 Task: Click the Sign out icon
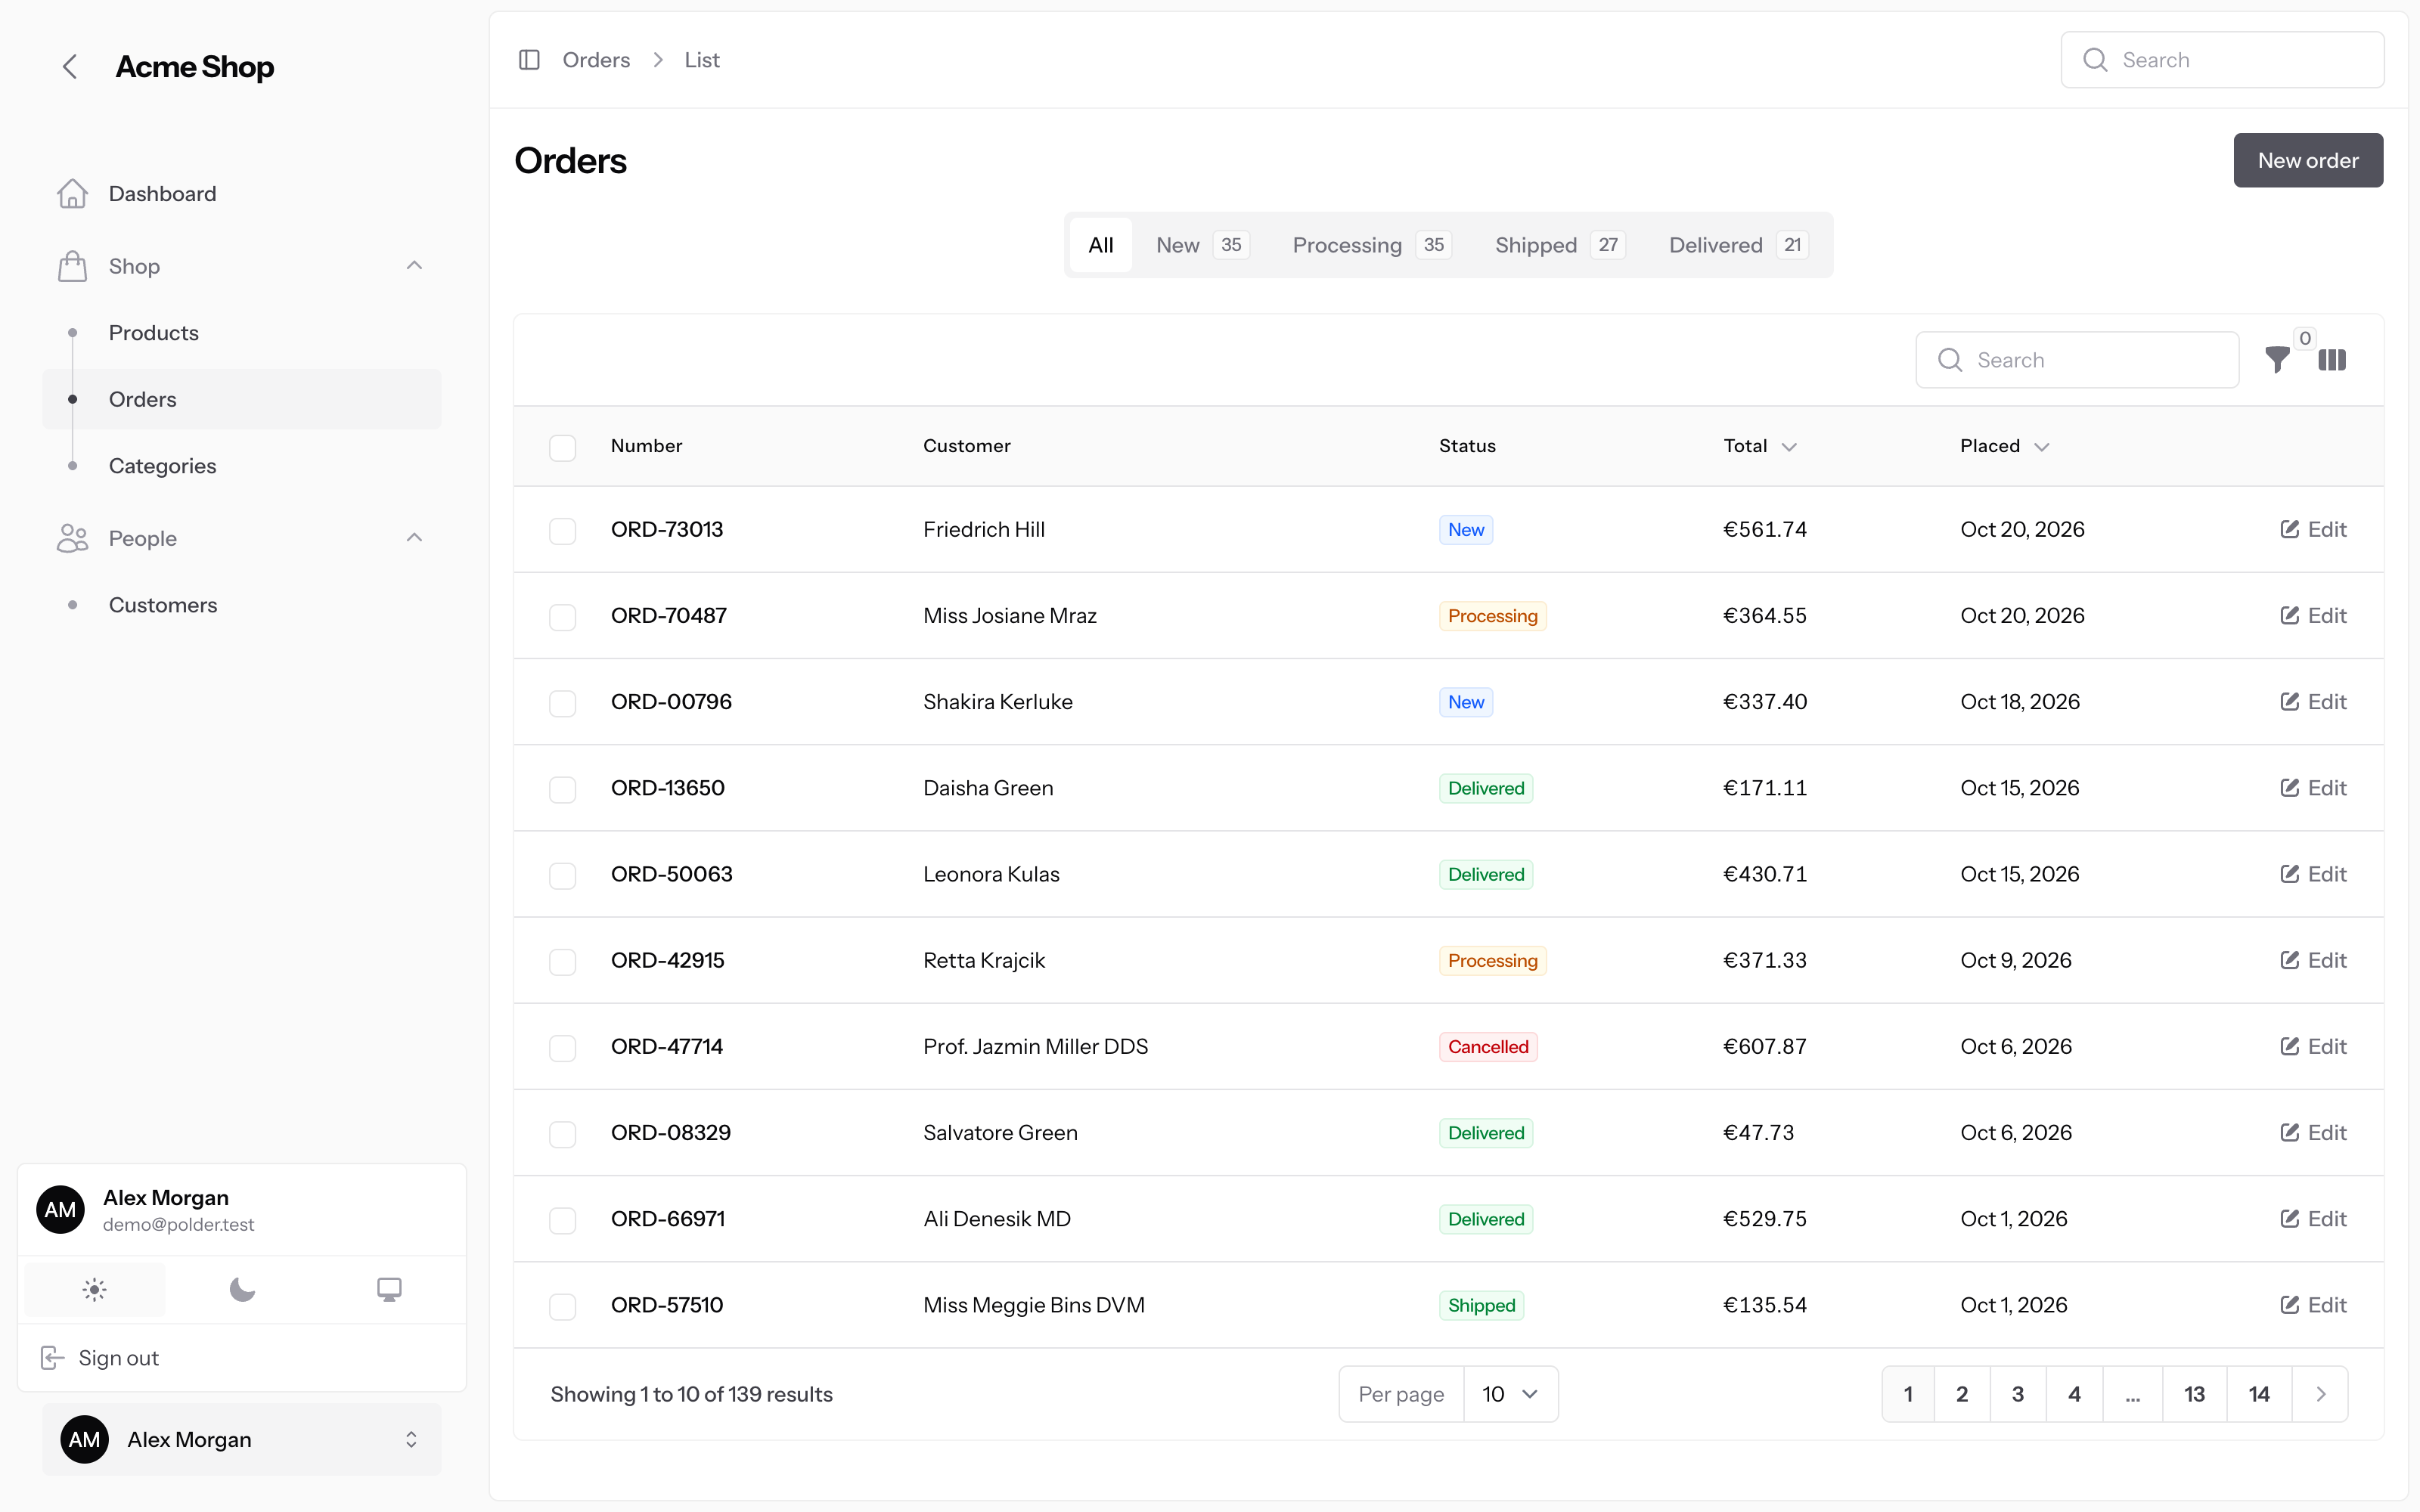tap(52, 1358)
